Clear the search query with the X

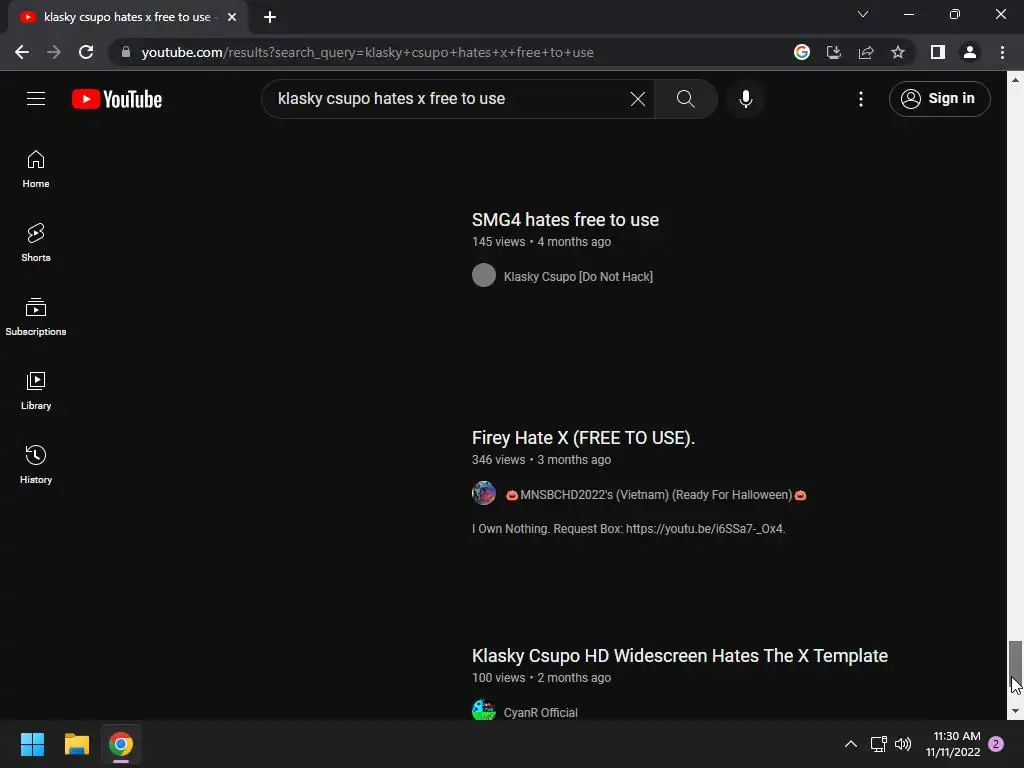coord(637,99)
